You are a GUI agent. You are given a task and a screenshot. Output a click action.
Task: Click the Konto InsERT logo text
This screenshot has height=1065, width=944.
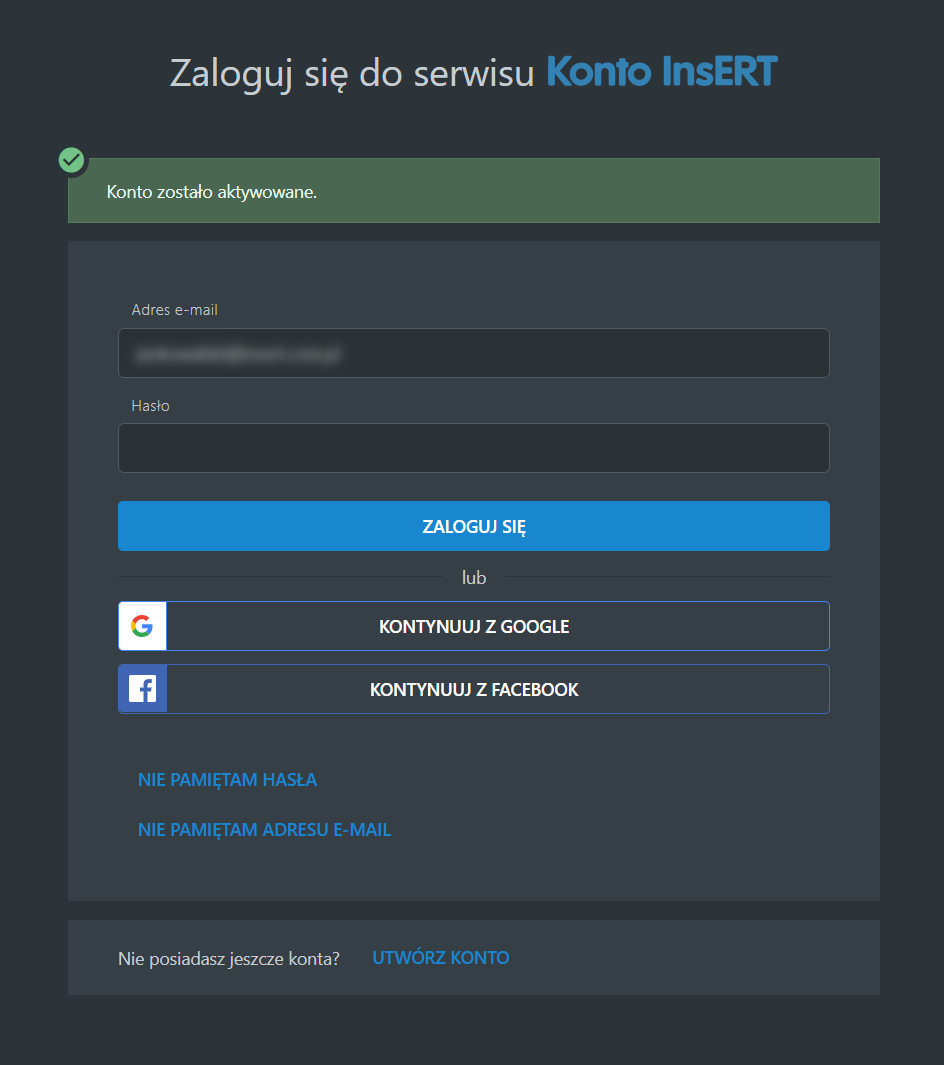click(x=661, y=72)
